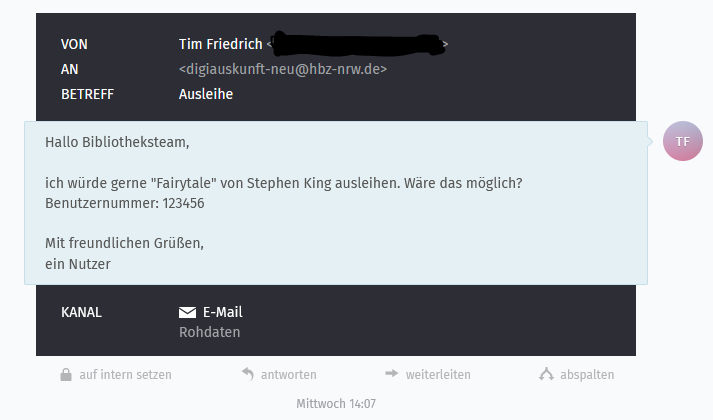Click the E-Mail envelope icon
This screenshot has height=420, width=713.
[x=187, y=312]
